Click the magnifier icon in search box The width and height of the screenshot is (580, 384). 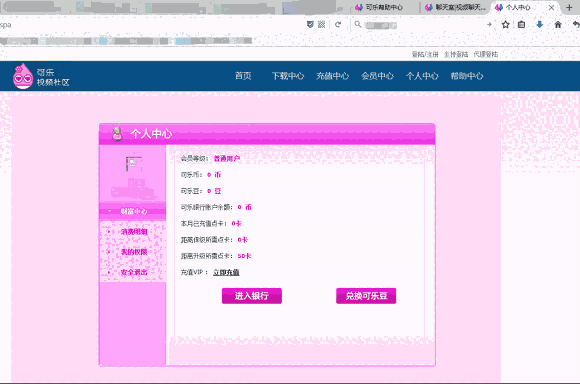point(358,24)
